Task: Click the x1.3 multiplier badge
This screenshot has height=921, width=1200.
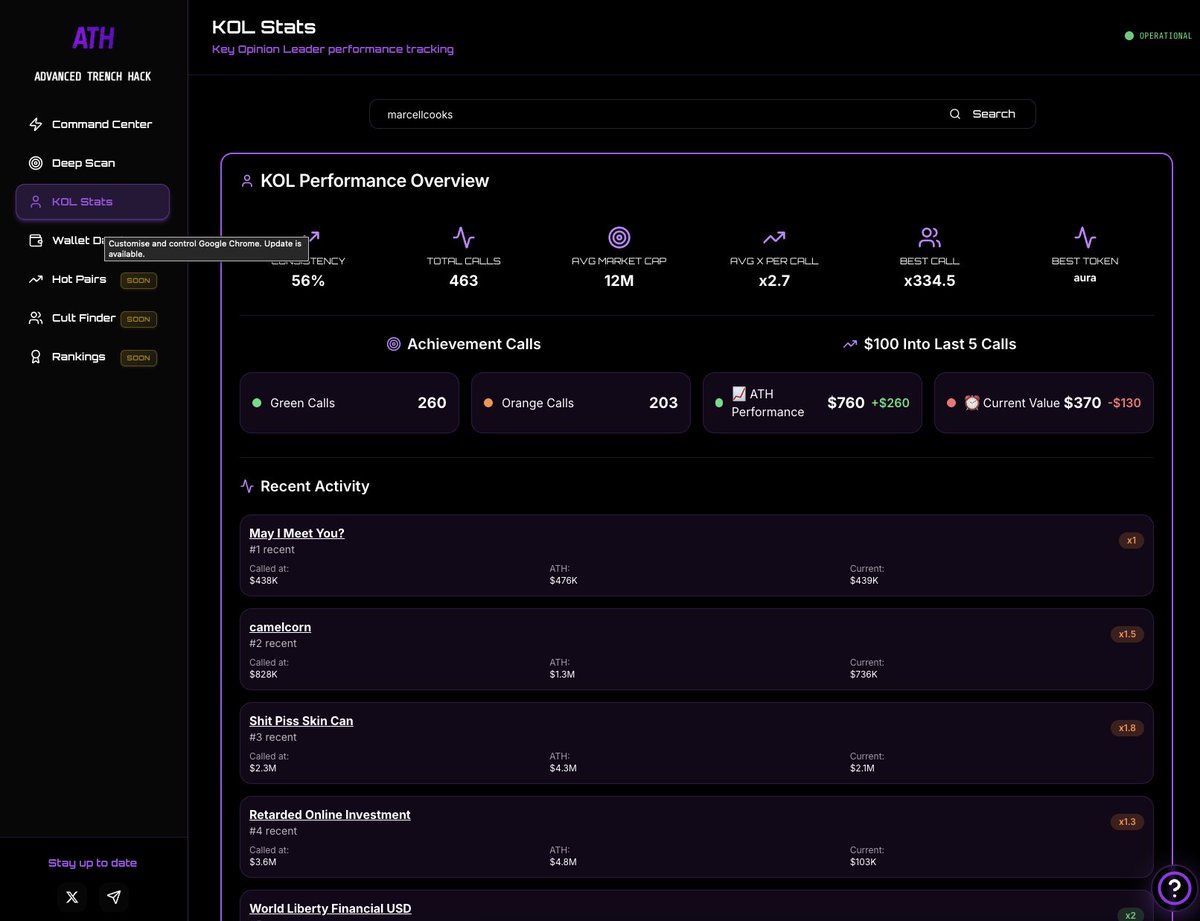Action: pos(1127,822)
